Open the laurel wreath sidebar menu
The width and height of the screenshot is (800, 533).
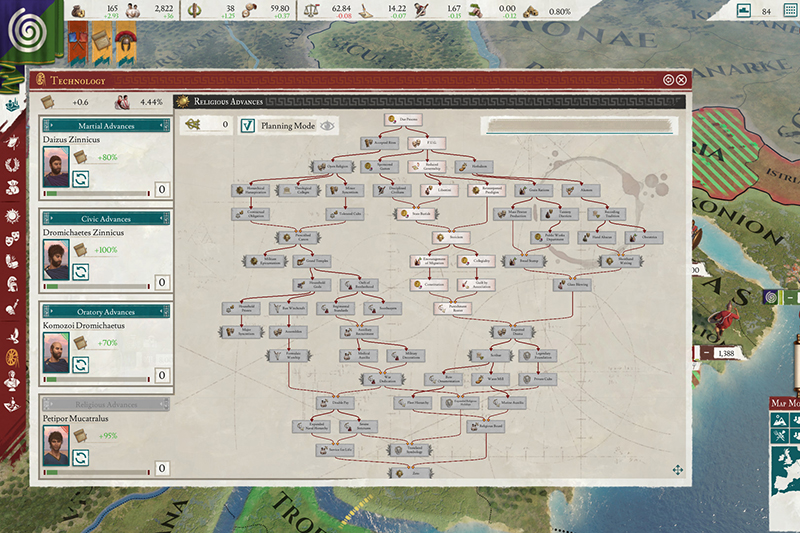coord(12,165)
